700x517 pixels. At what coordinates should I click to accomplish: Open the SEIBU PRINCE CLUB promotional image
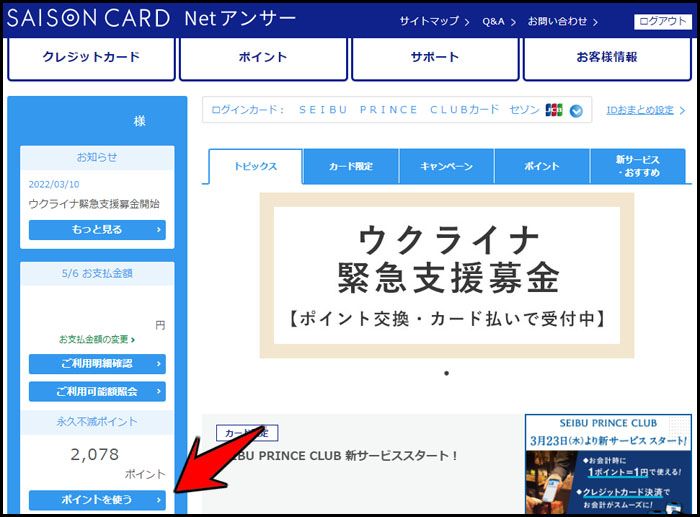(x=608, y=464)
